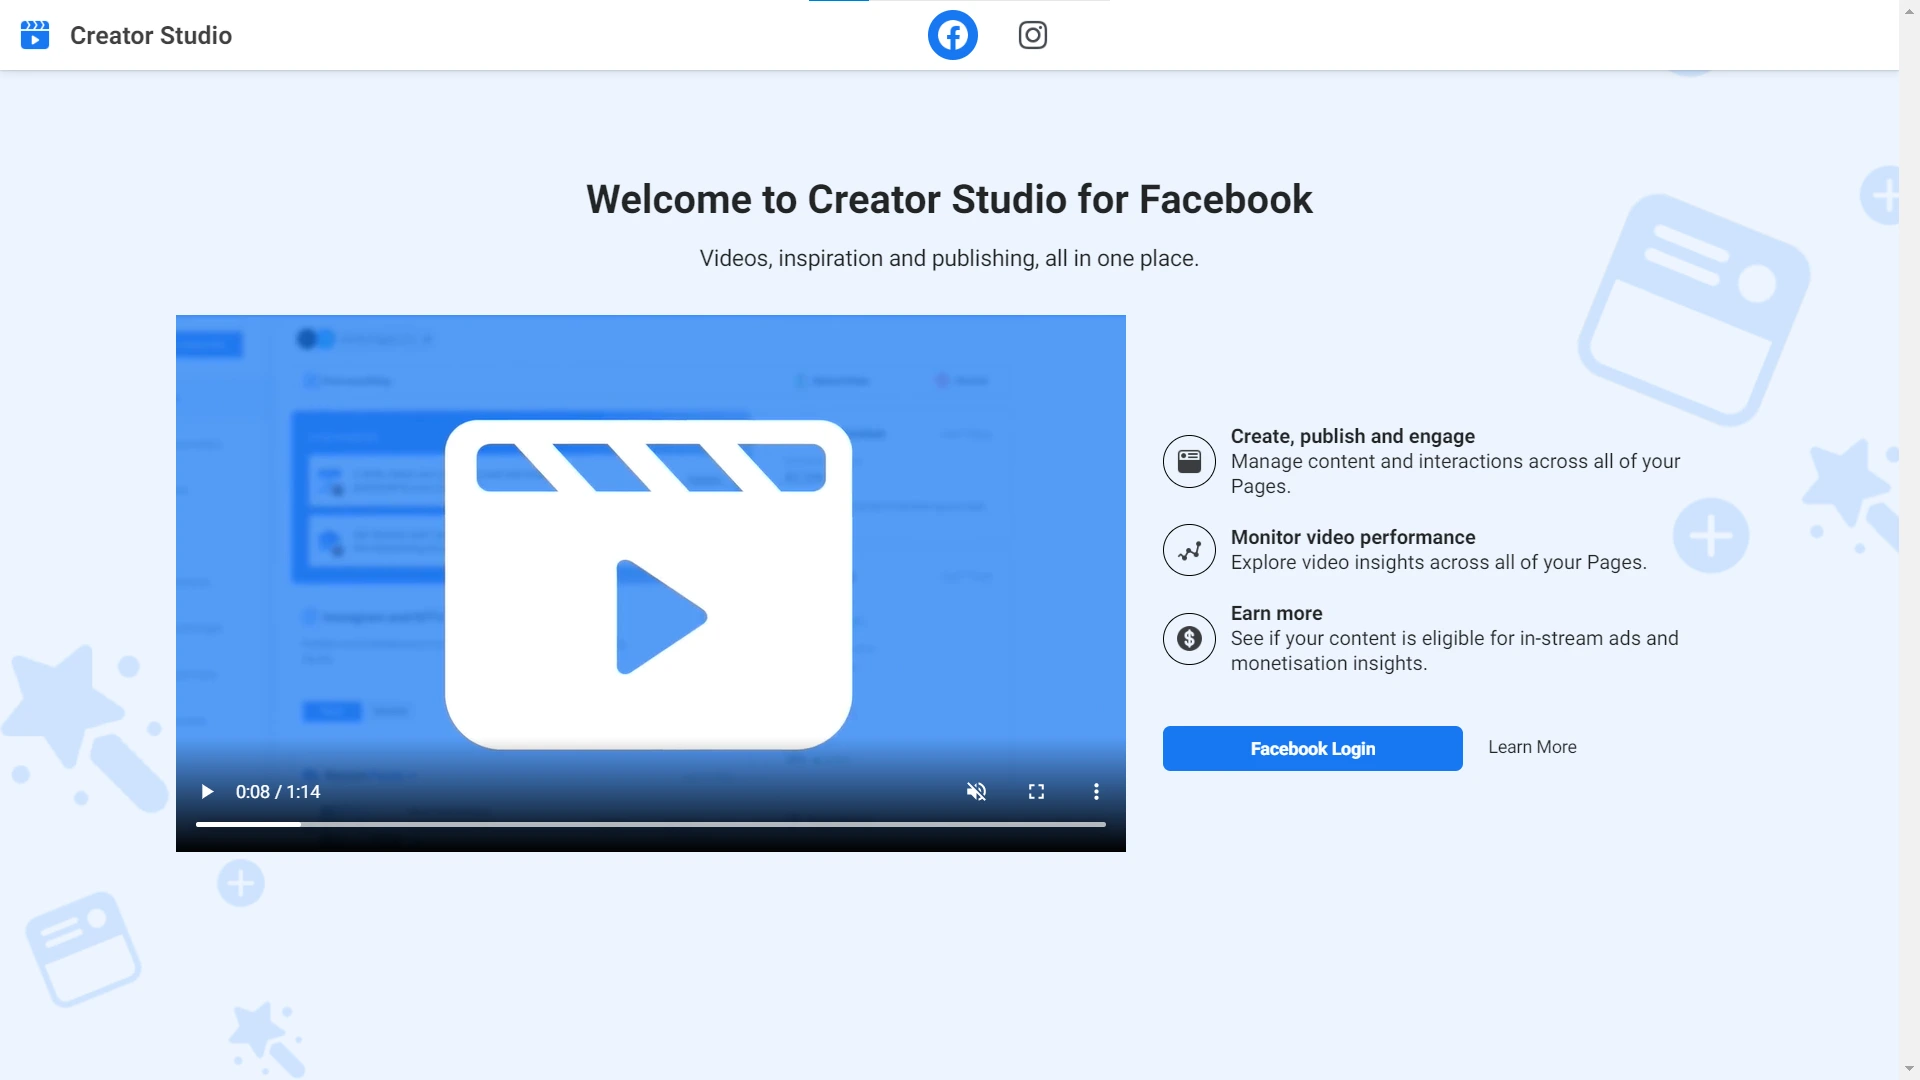1920x1080 pixels.
Task: Seek along the video progress bar
Action: 650,824
